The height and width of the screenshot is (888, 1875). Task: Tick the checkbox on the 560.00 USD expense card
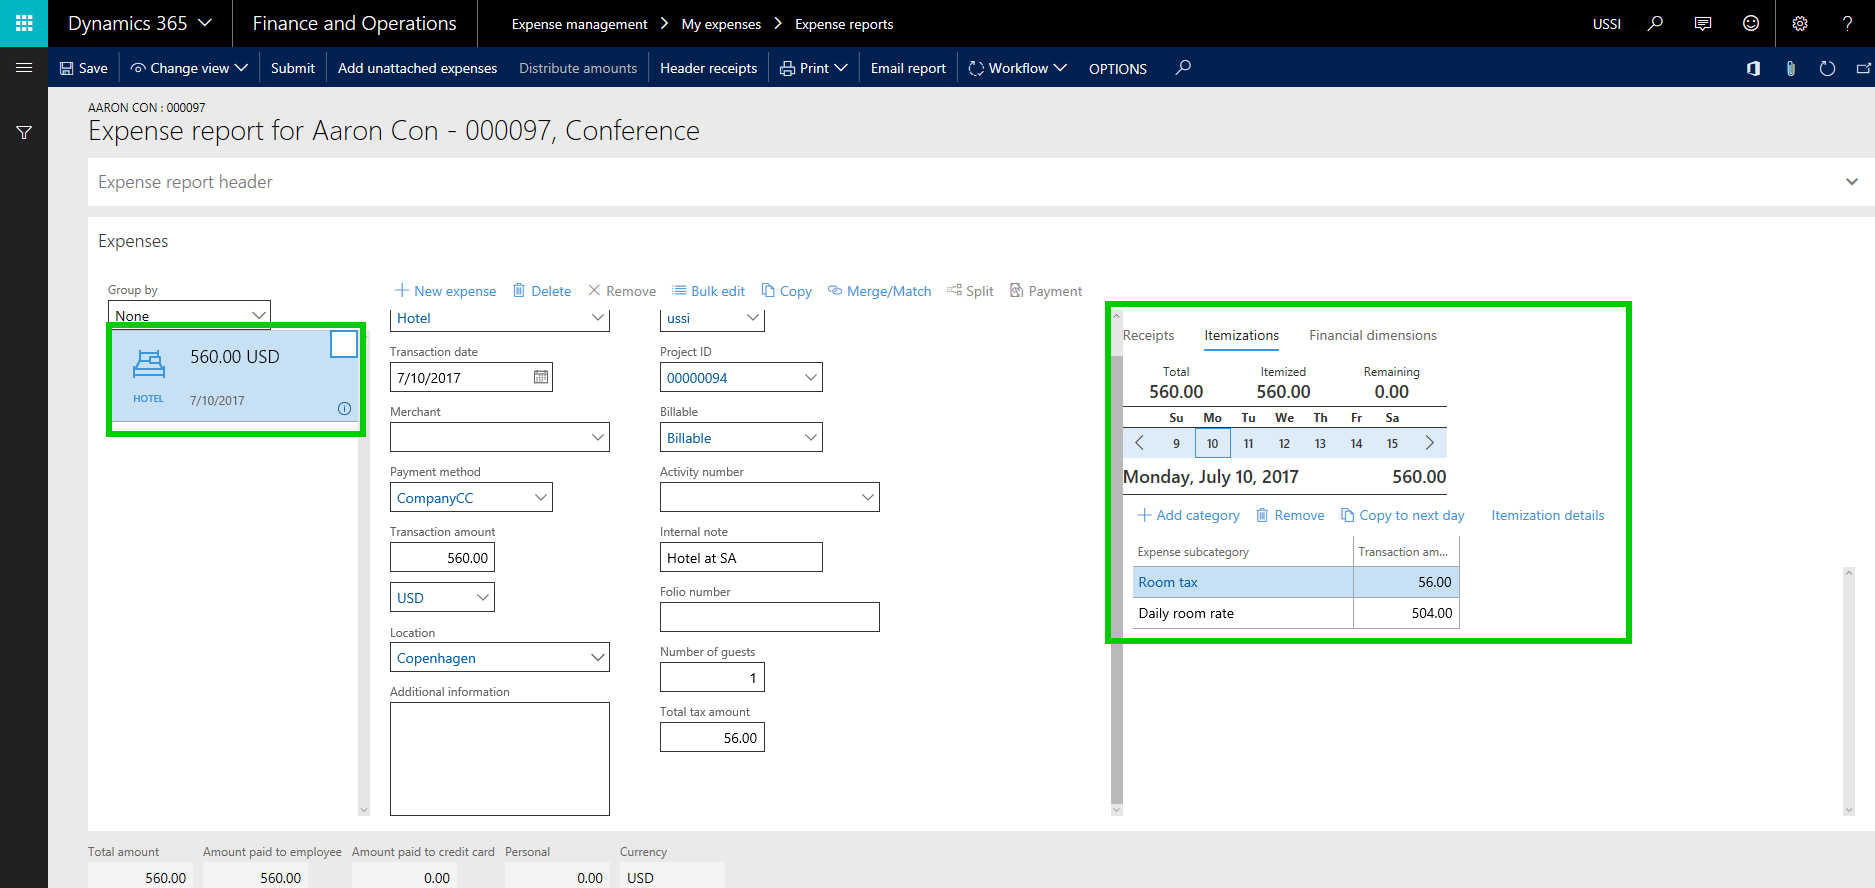(x=344, y=344)
